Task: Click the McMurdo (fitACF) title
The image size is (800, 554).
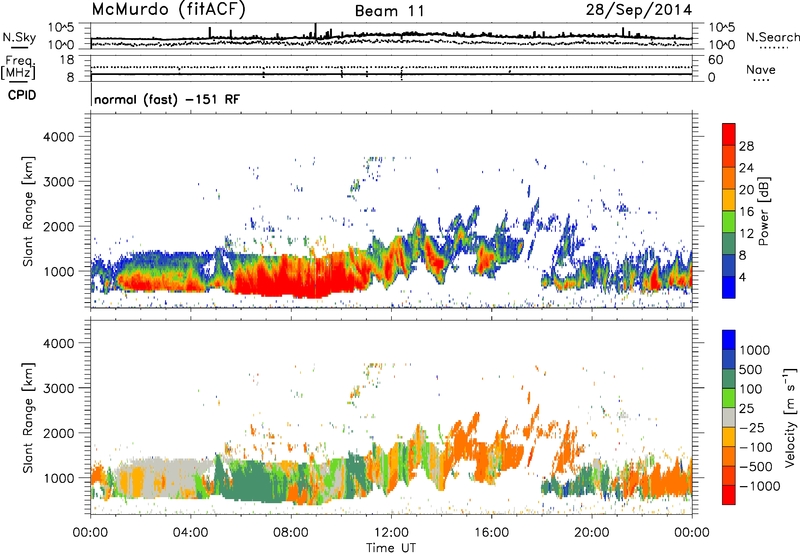Action: [x=168, y=10]
